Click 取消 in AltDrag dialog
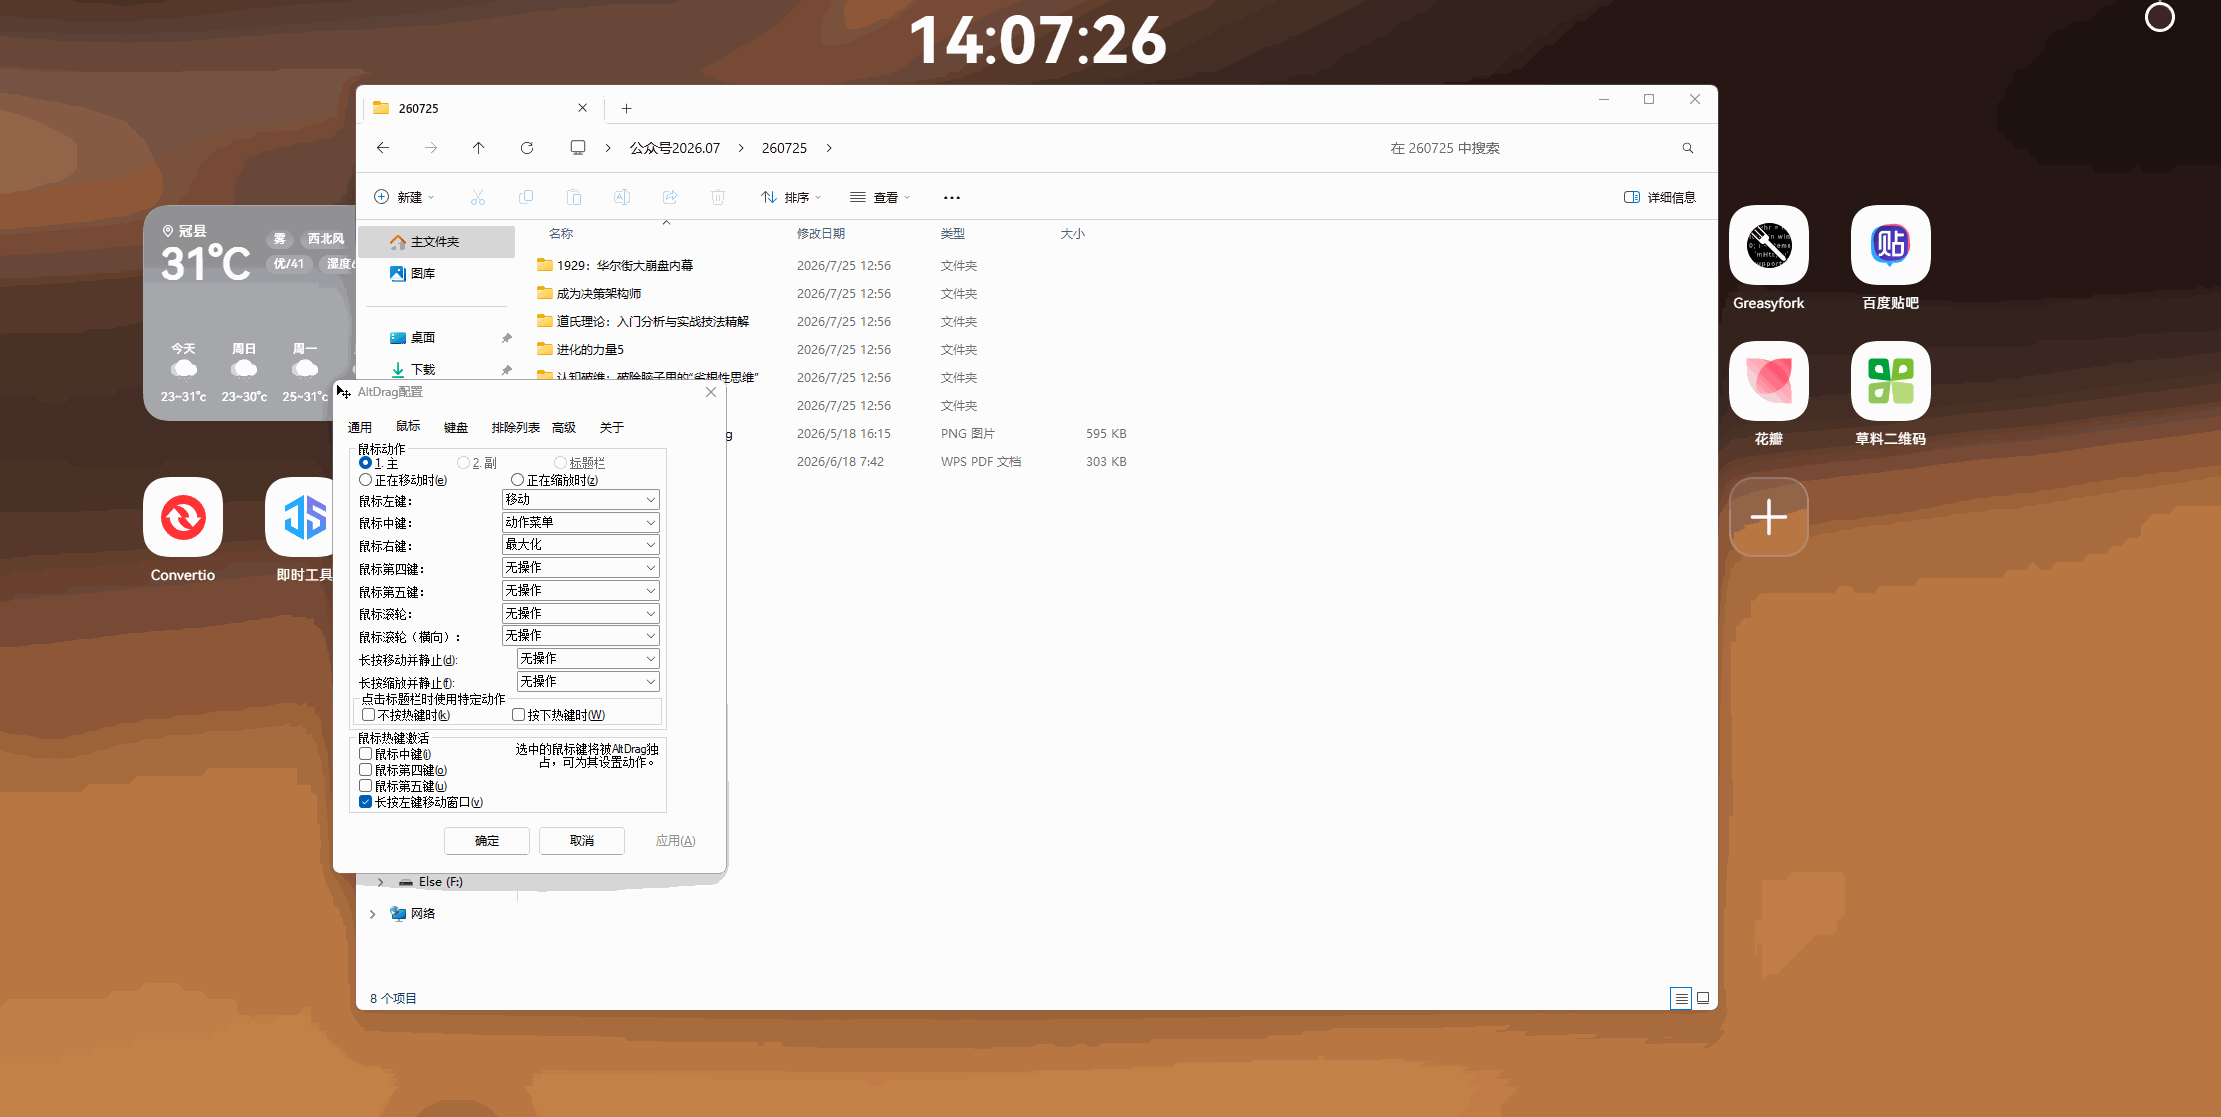2221x1117 pixels. (582, 841)
